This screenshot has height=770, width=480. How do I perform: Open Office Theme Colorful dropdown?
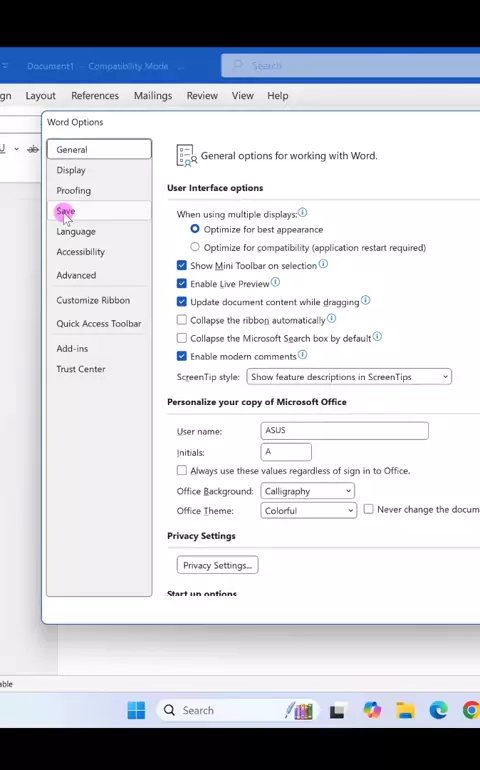click(308, 511)
